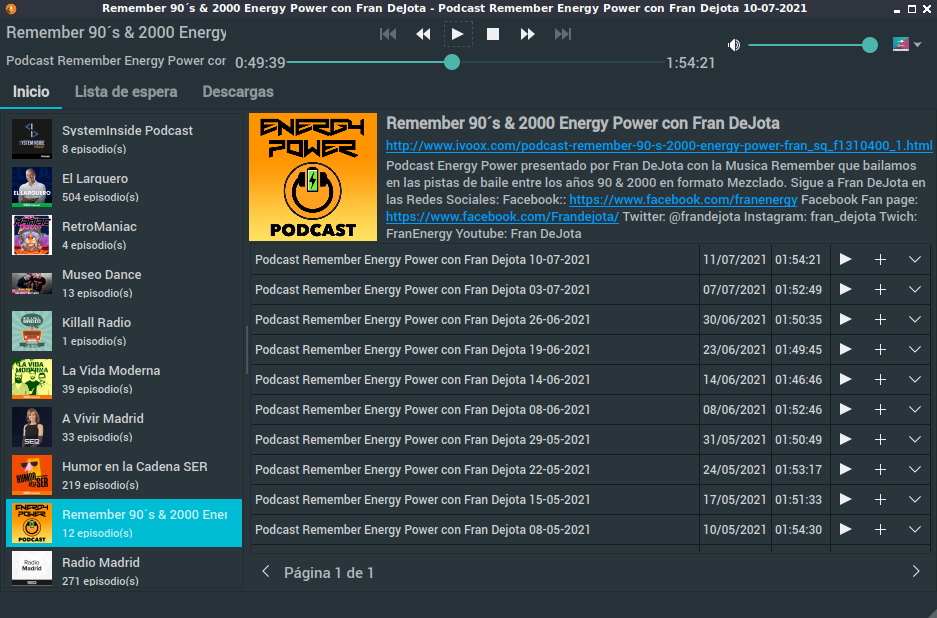Select Museo Dance podcast
This screenshot has width=937, height=618.
tap(124, 283)
